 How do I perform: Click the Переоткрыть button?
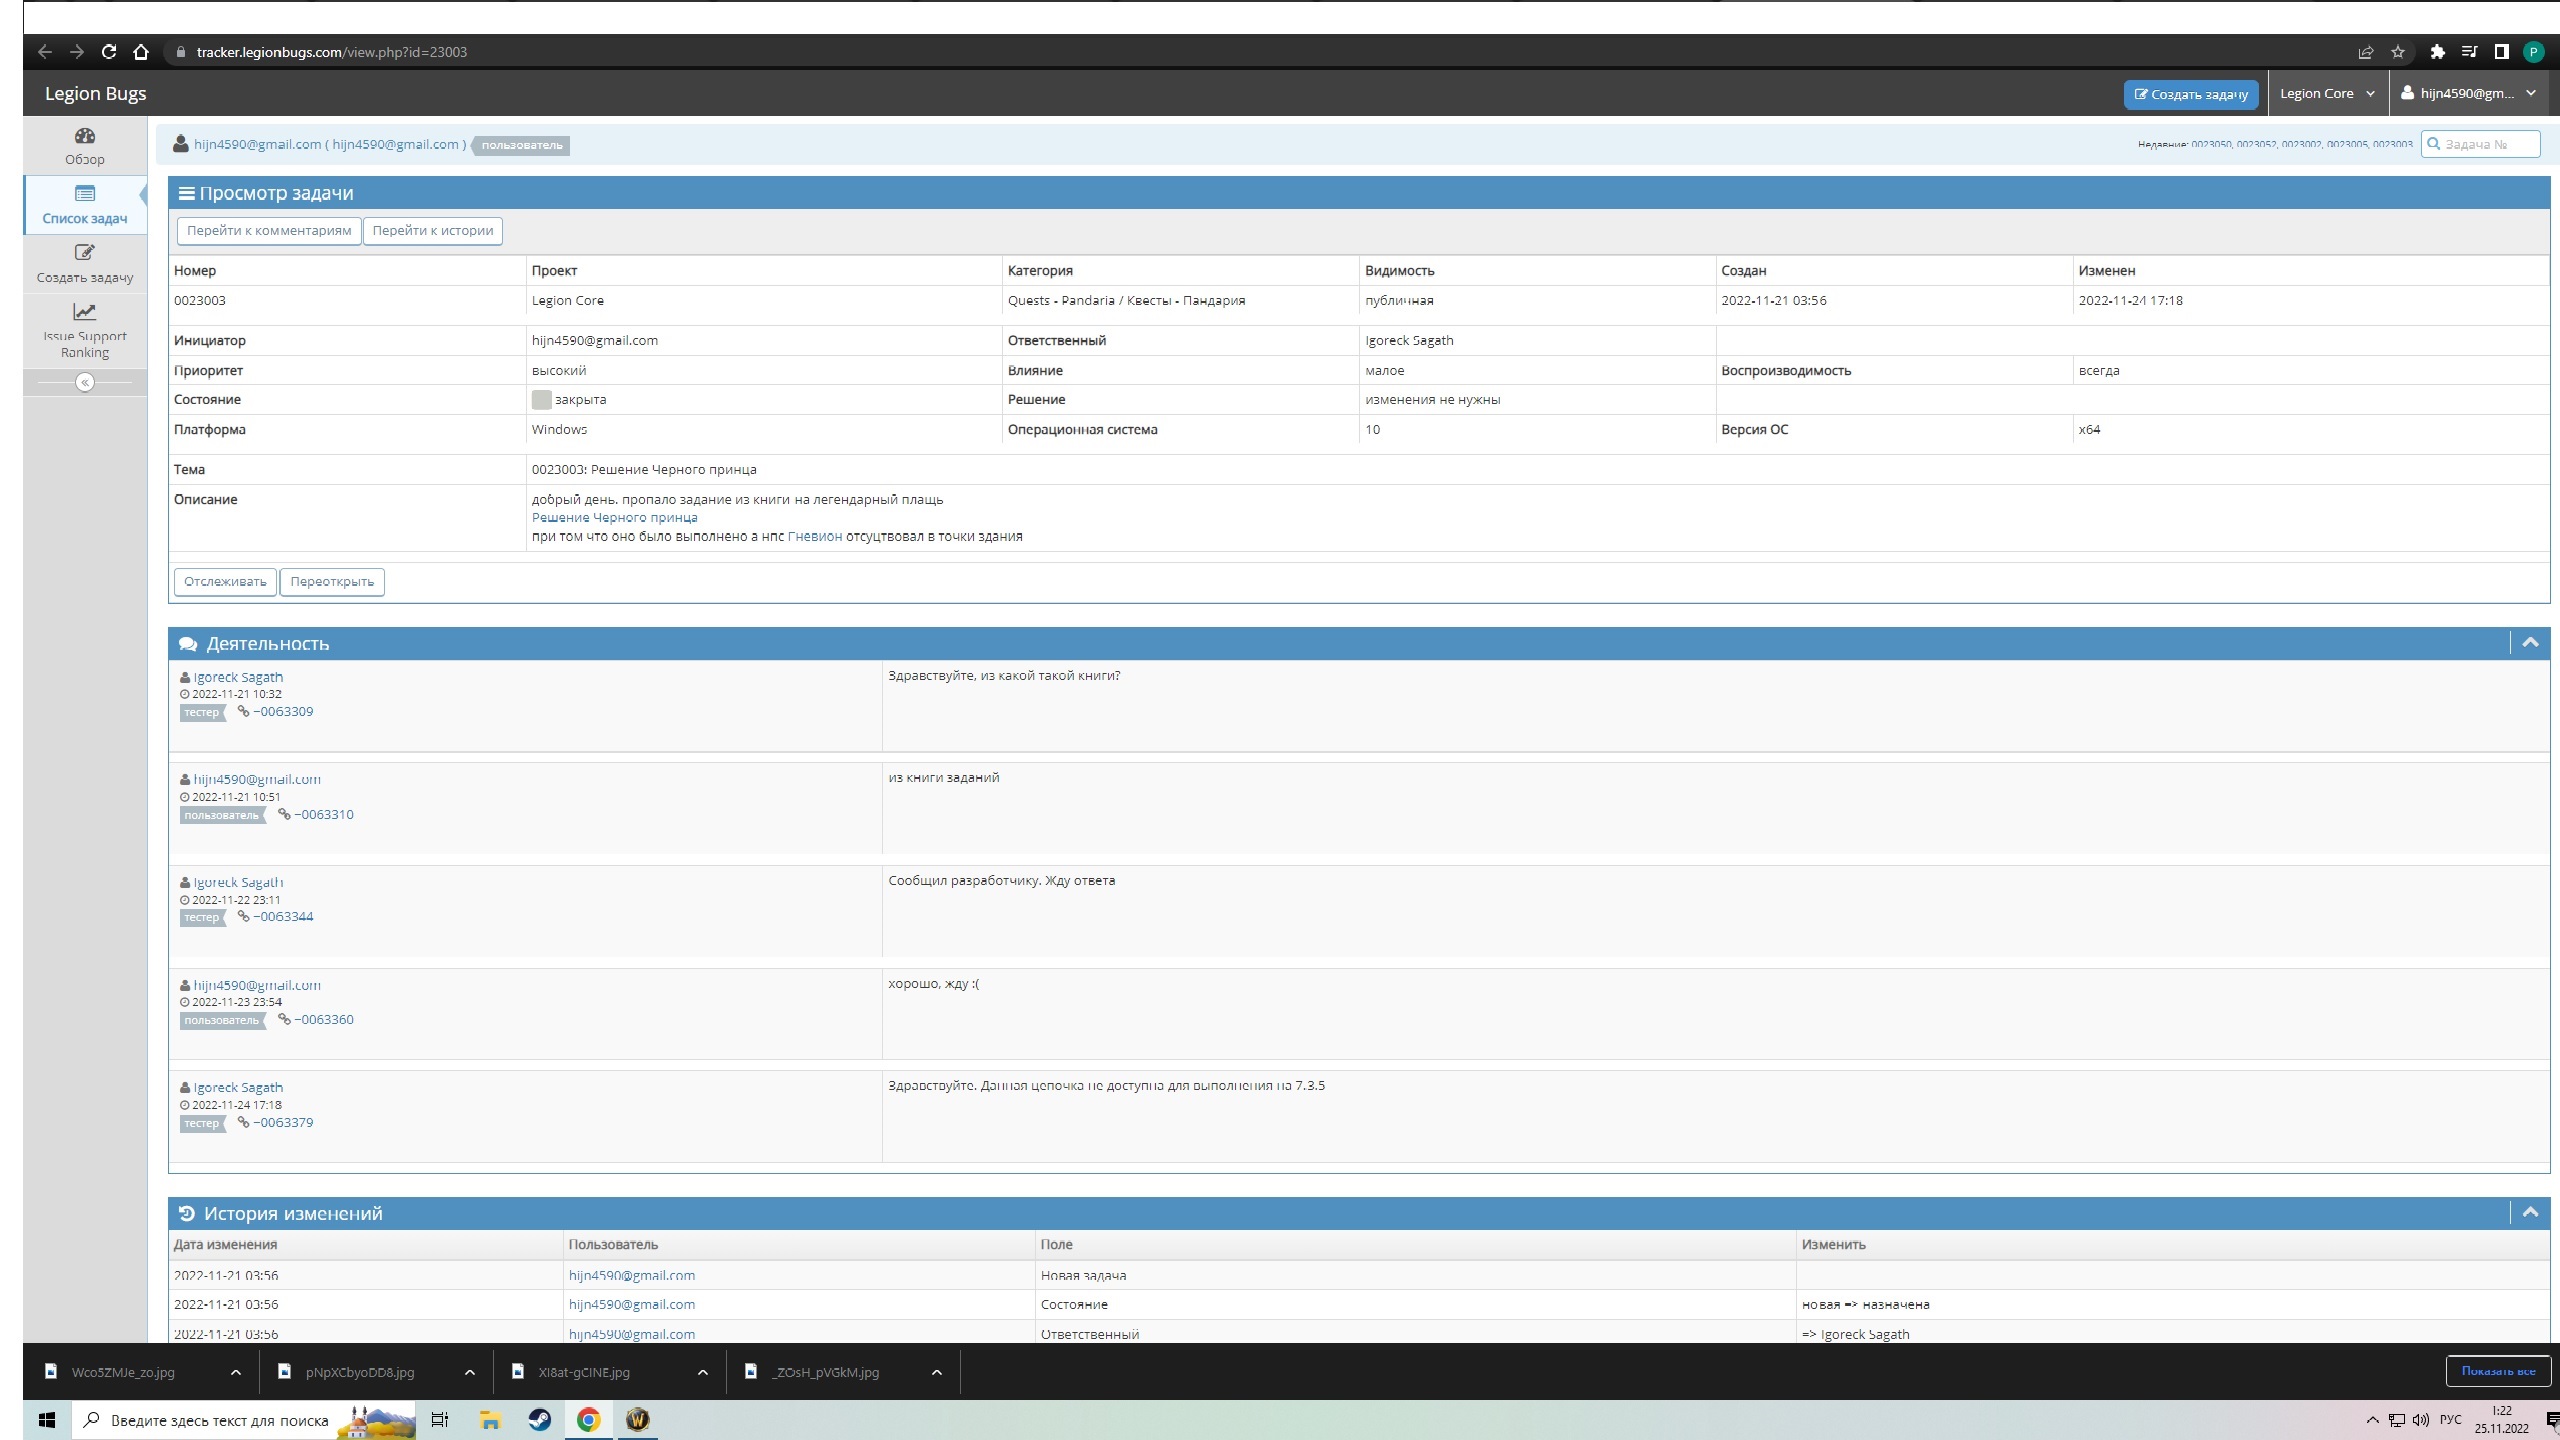click(x=332, y=582)
